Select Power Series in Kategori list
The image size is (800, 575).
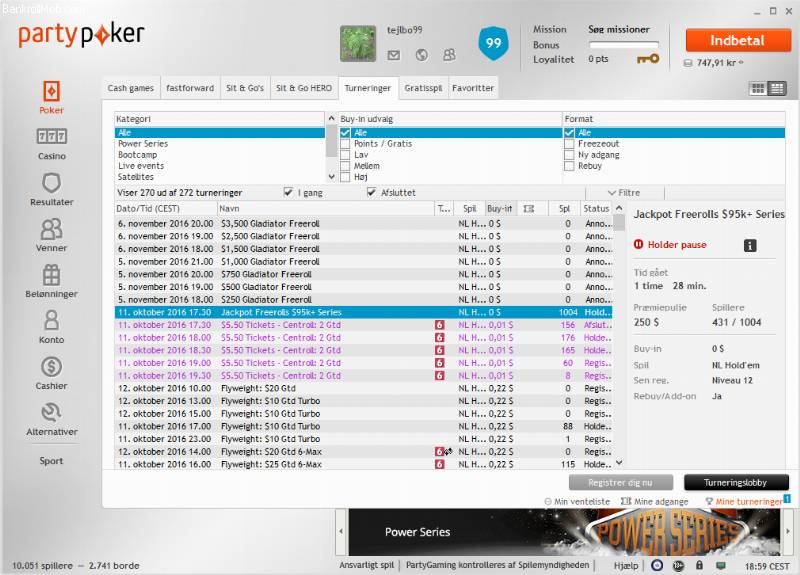pos(143,144)
